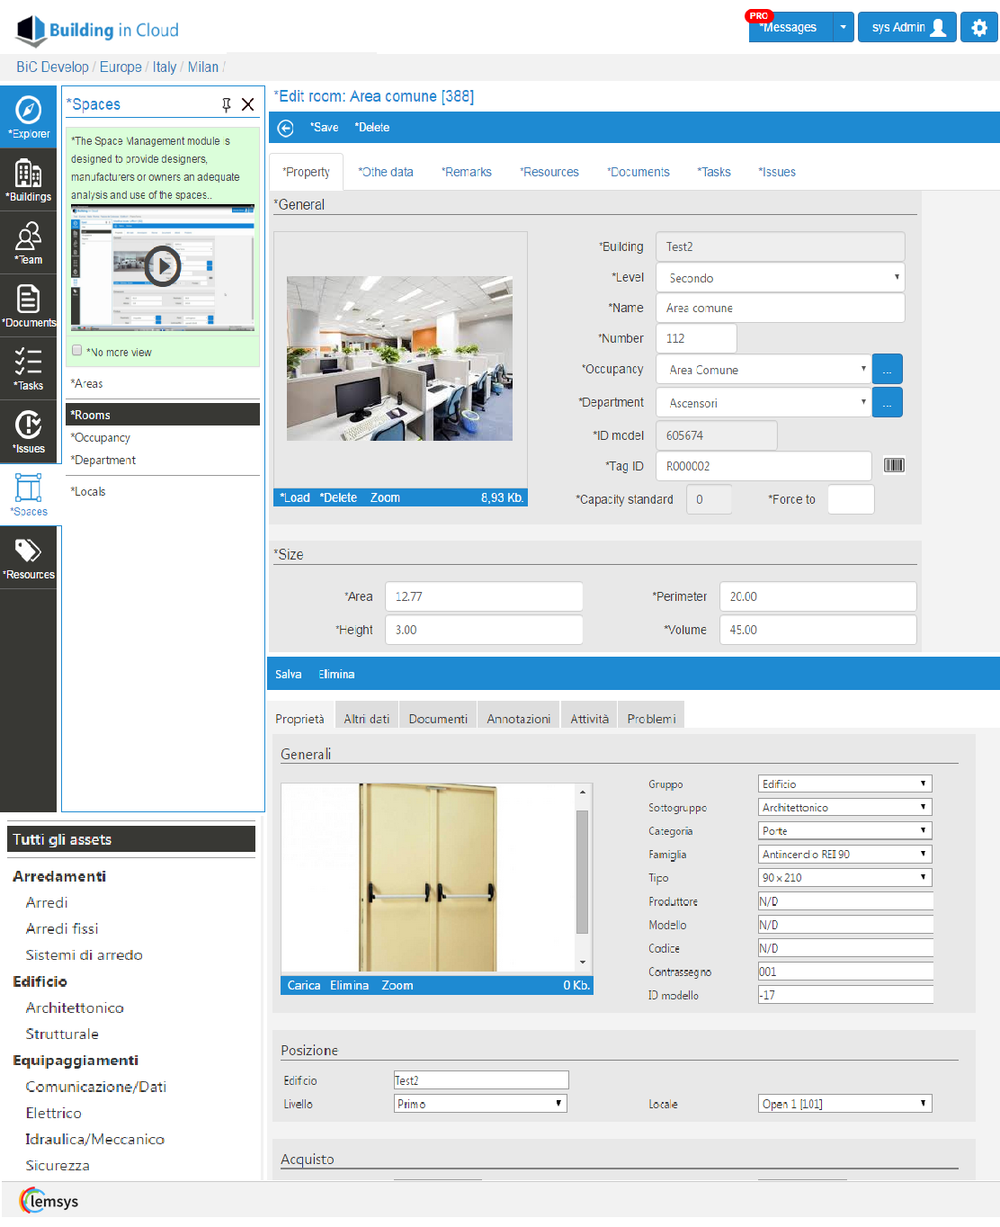Switch to the Altri dati tab
The image size is (1000, 1227).
point(366,719)
